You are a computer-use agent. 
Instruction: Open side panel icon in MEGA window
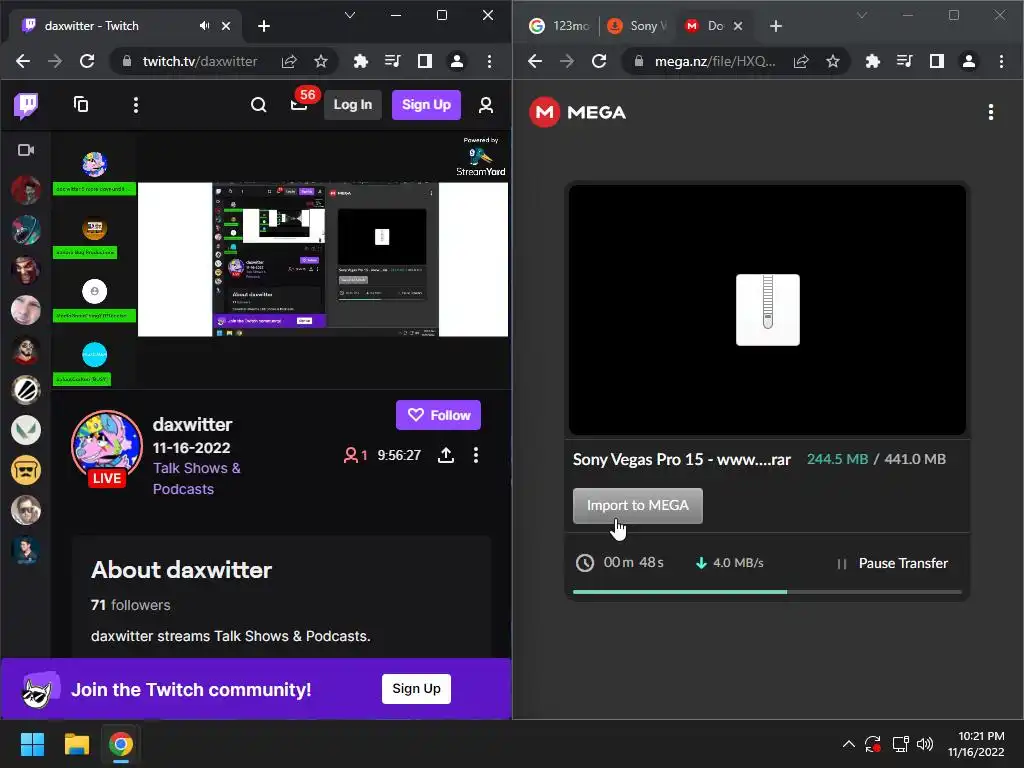pos(937,61)
